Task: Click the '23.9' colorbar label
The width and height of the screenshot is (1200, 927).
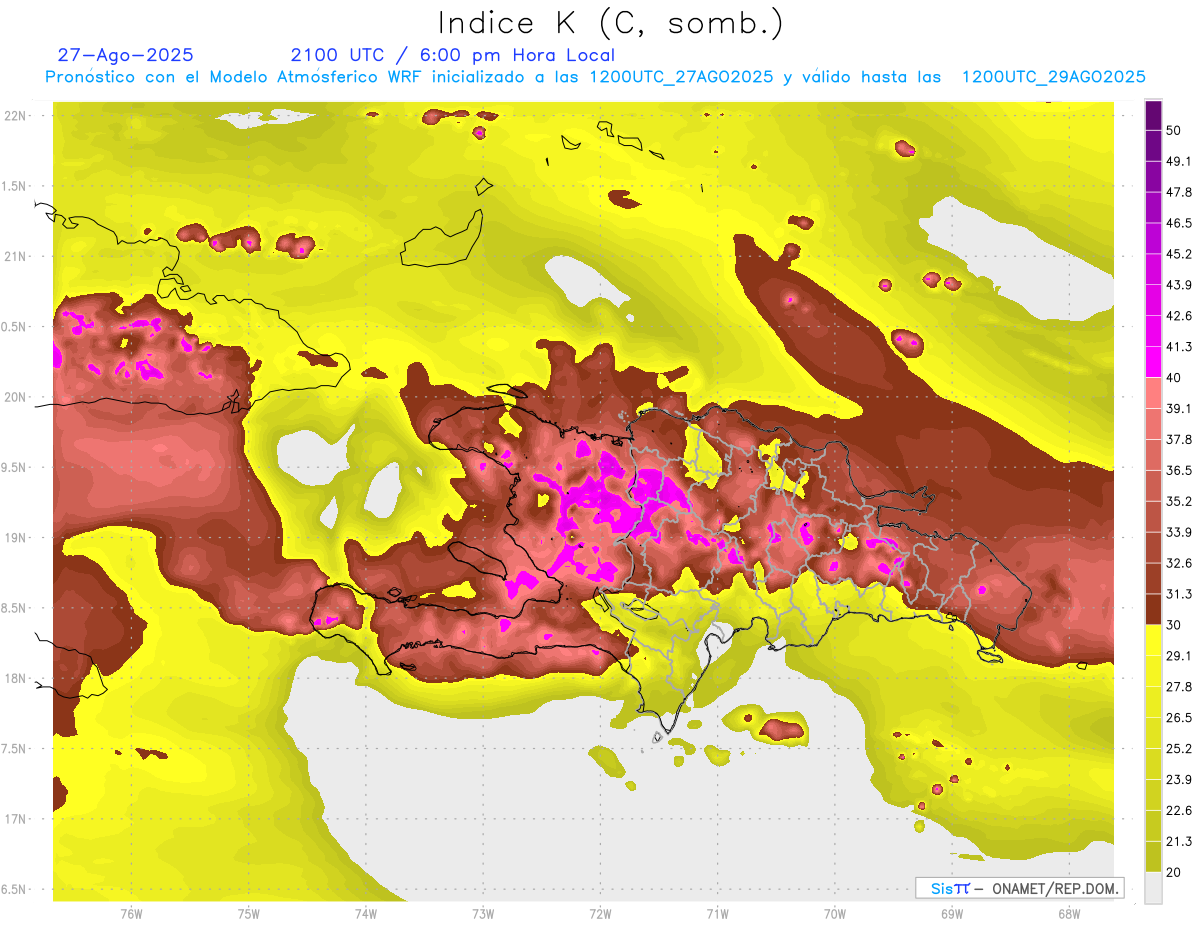Action: click(x=1178, y=779)
